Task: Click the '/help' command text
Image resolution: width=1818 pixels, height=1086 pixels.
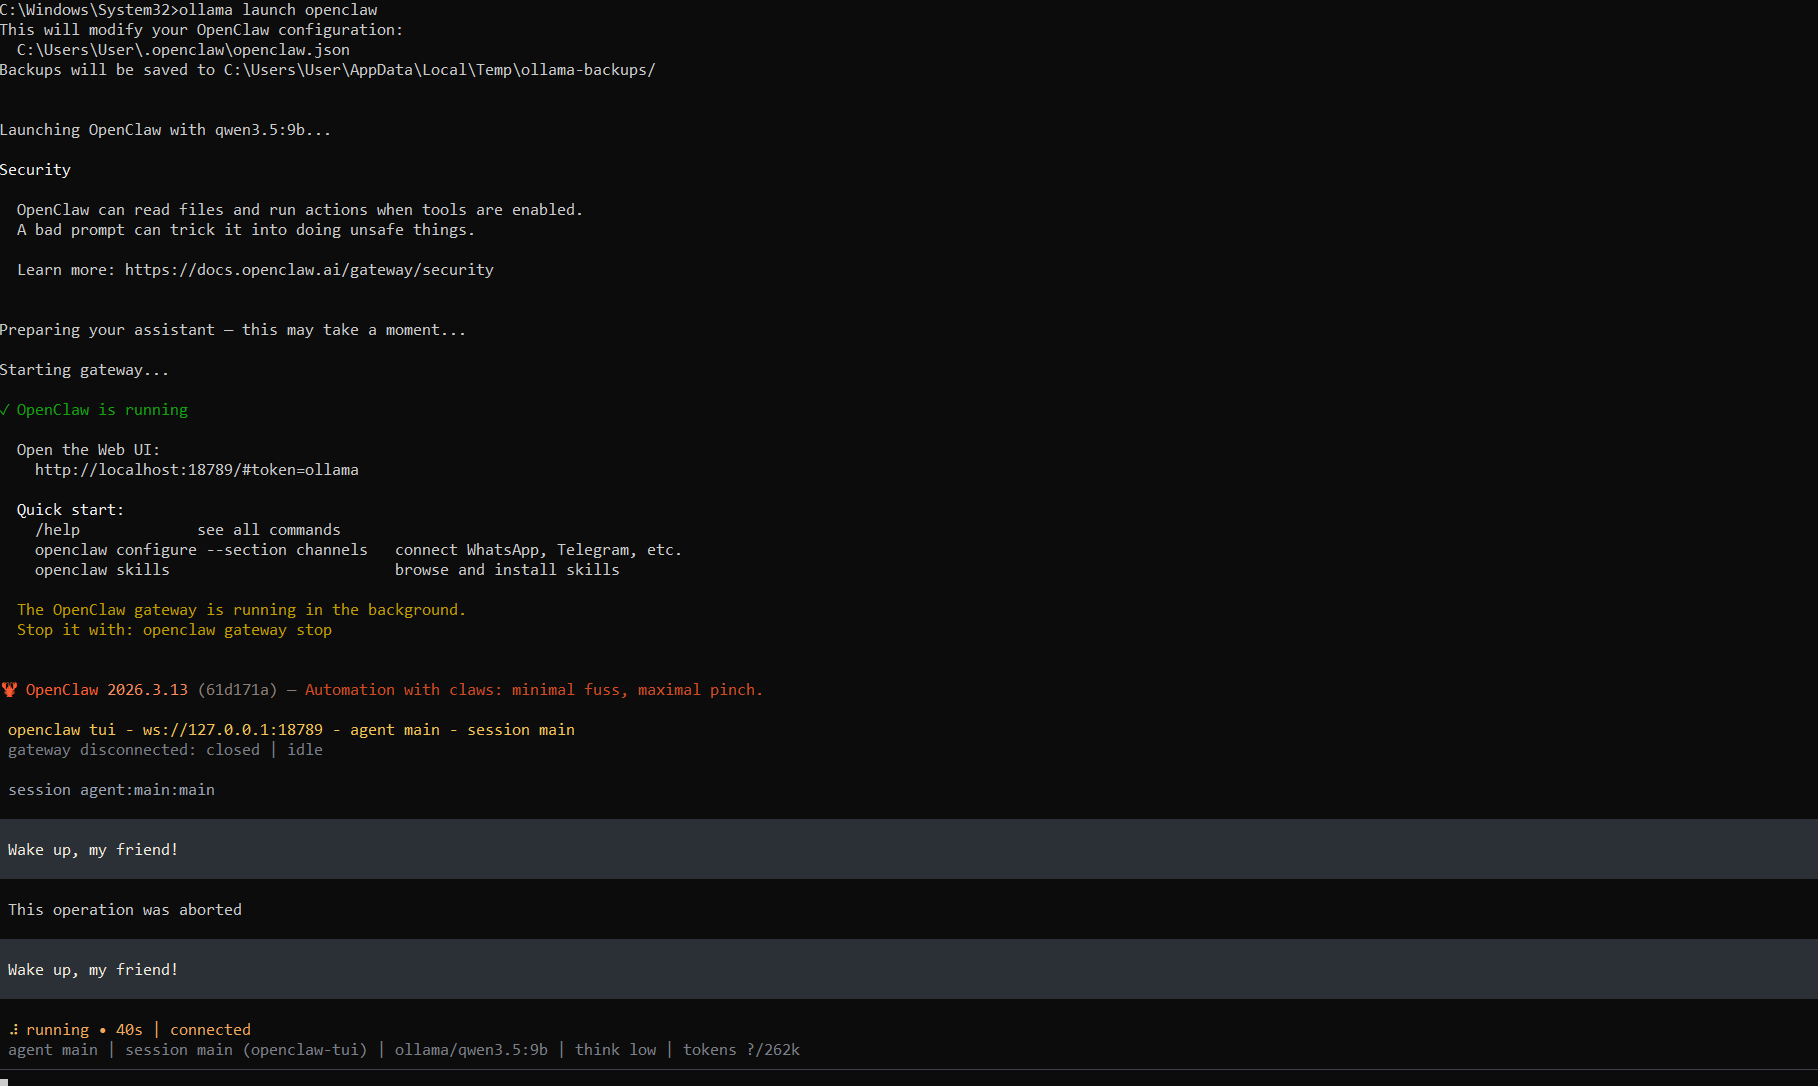Action: [57, 530]
